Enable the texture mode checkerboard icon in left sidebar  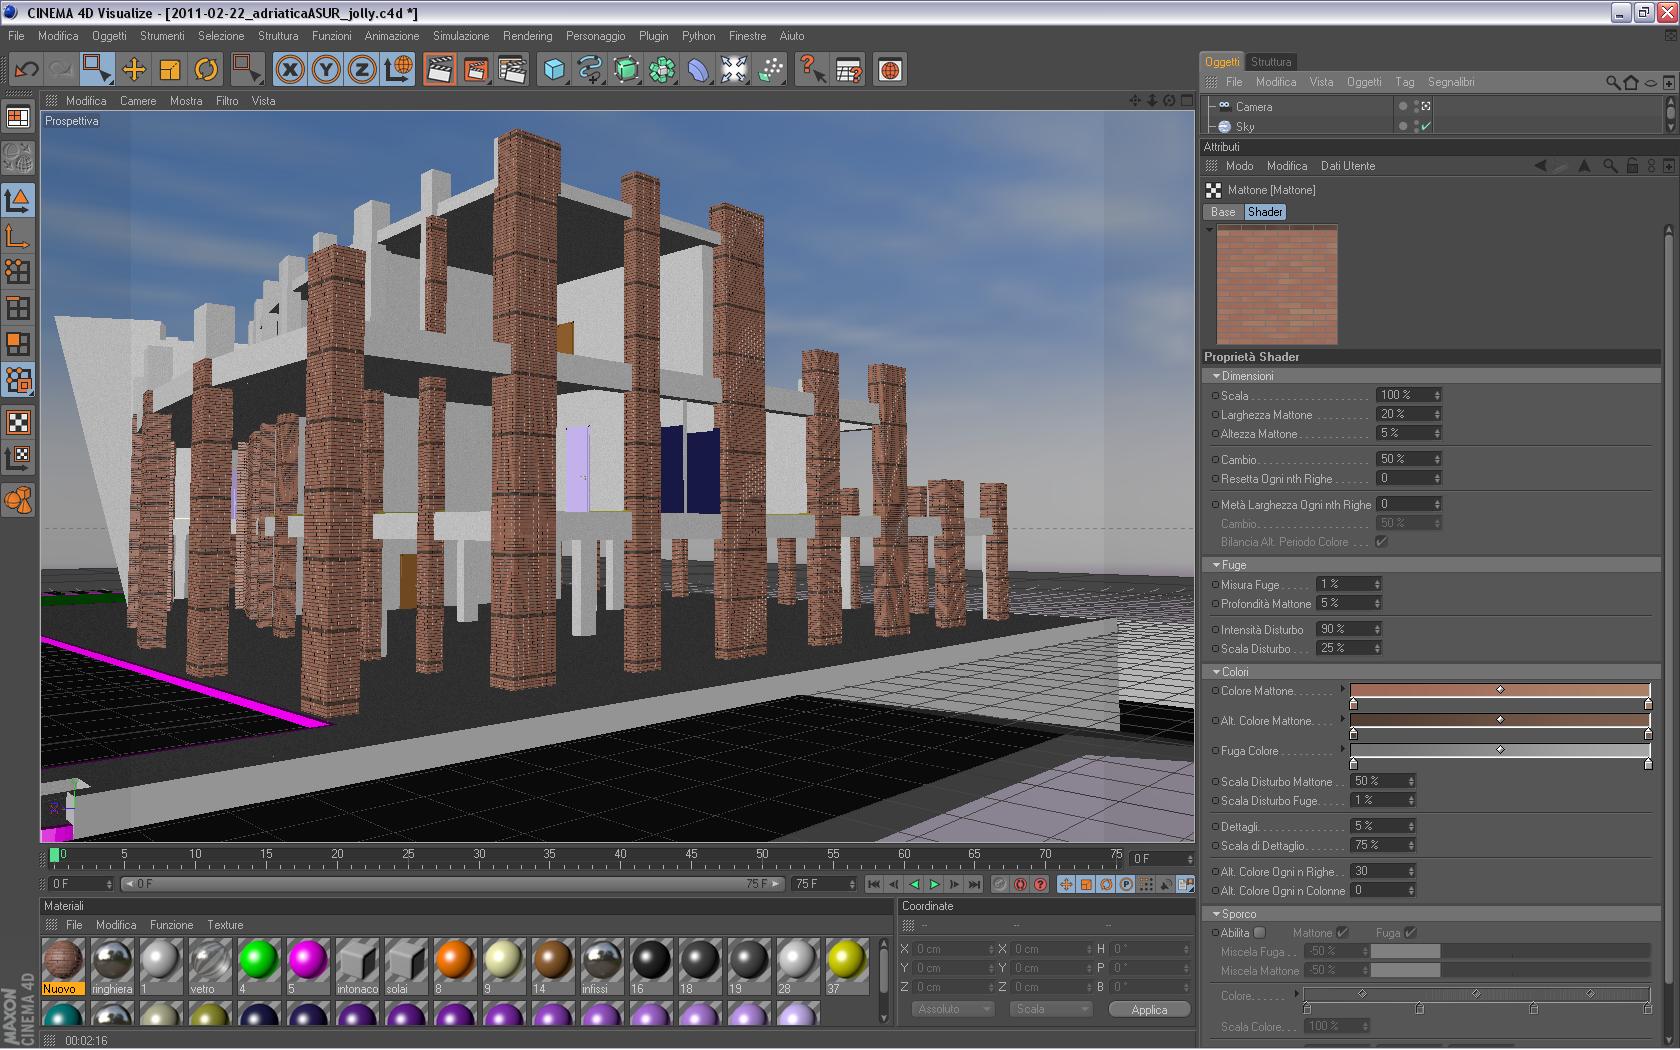[x=19, y=422]
